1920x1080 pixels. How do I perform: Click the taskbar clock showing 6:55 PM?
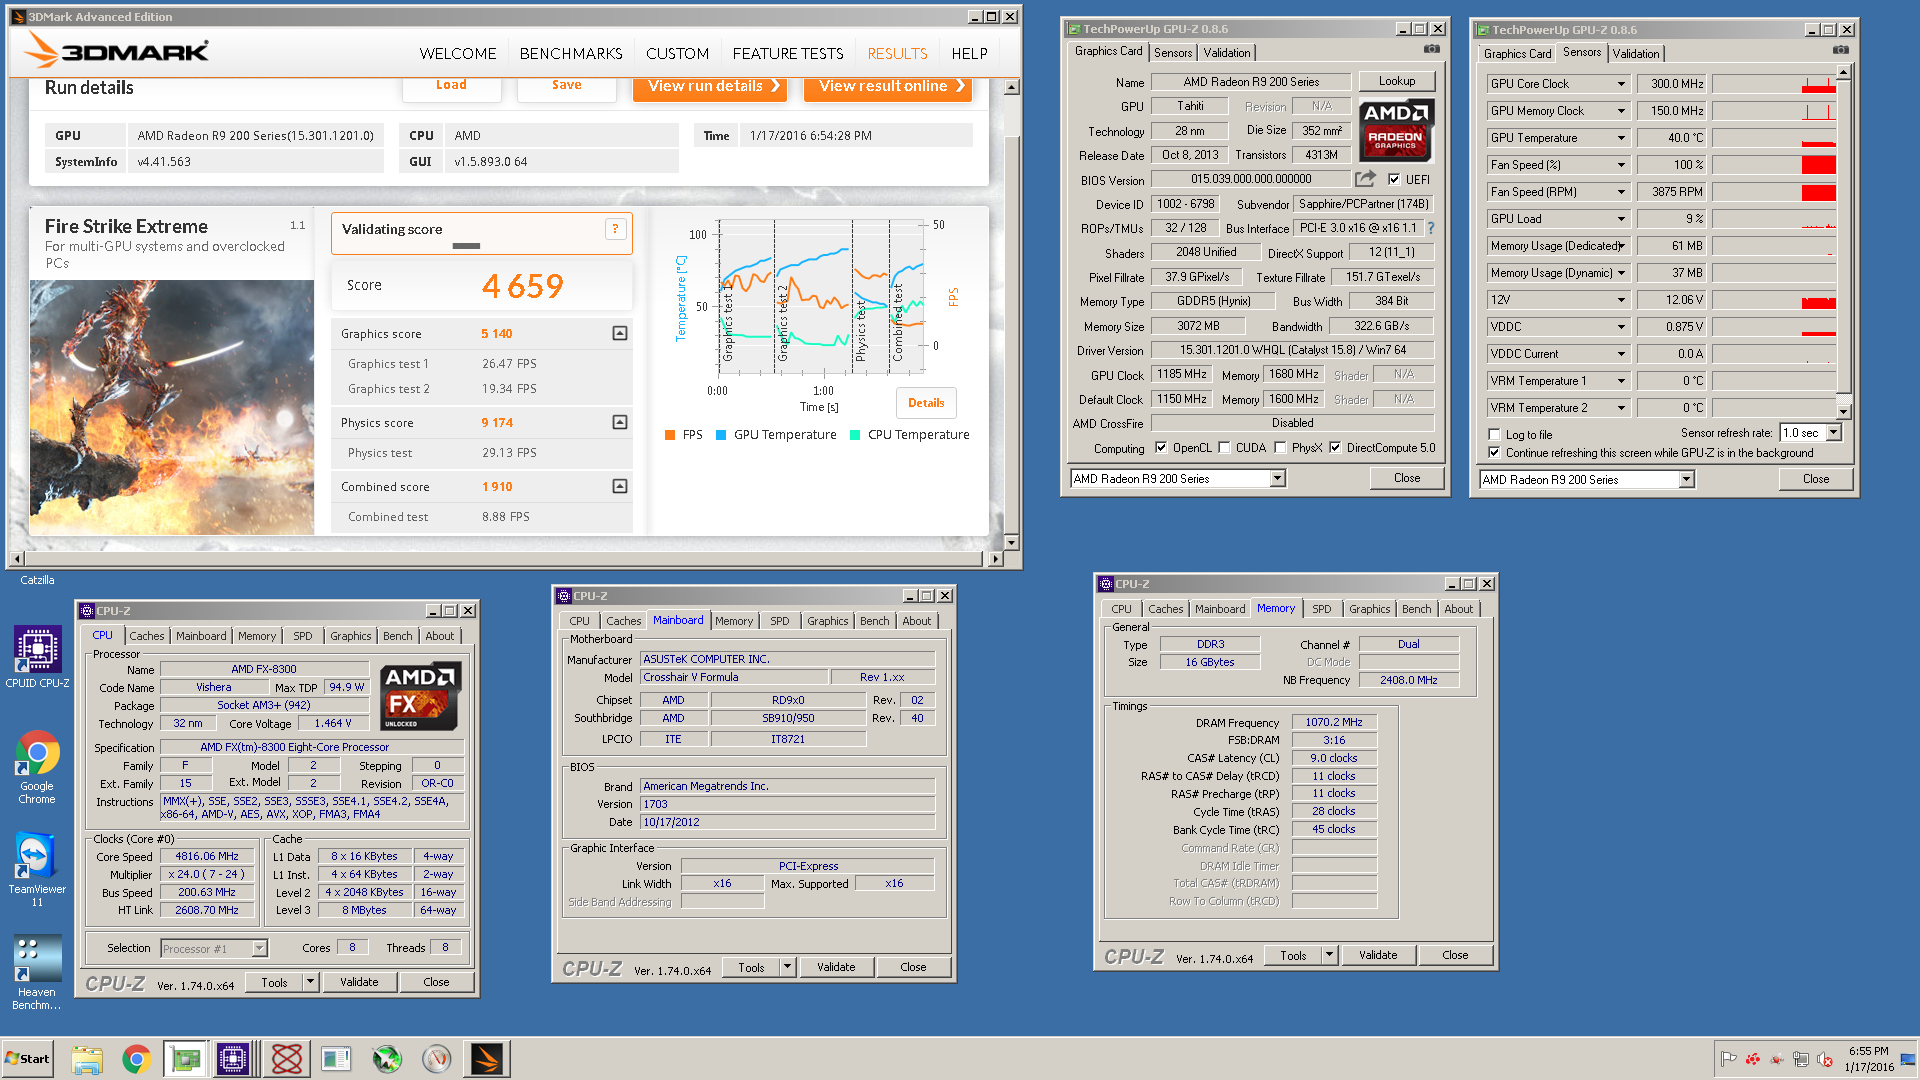pos(1868,1059)
